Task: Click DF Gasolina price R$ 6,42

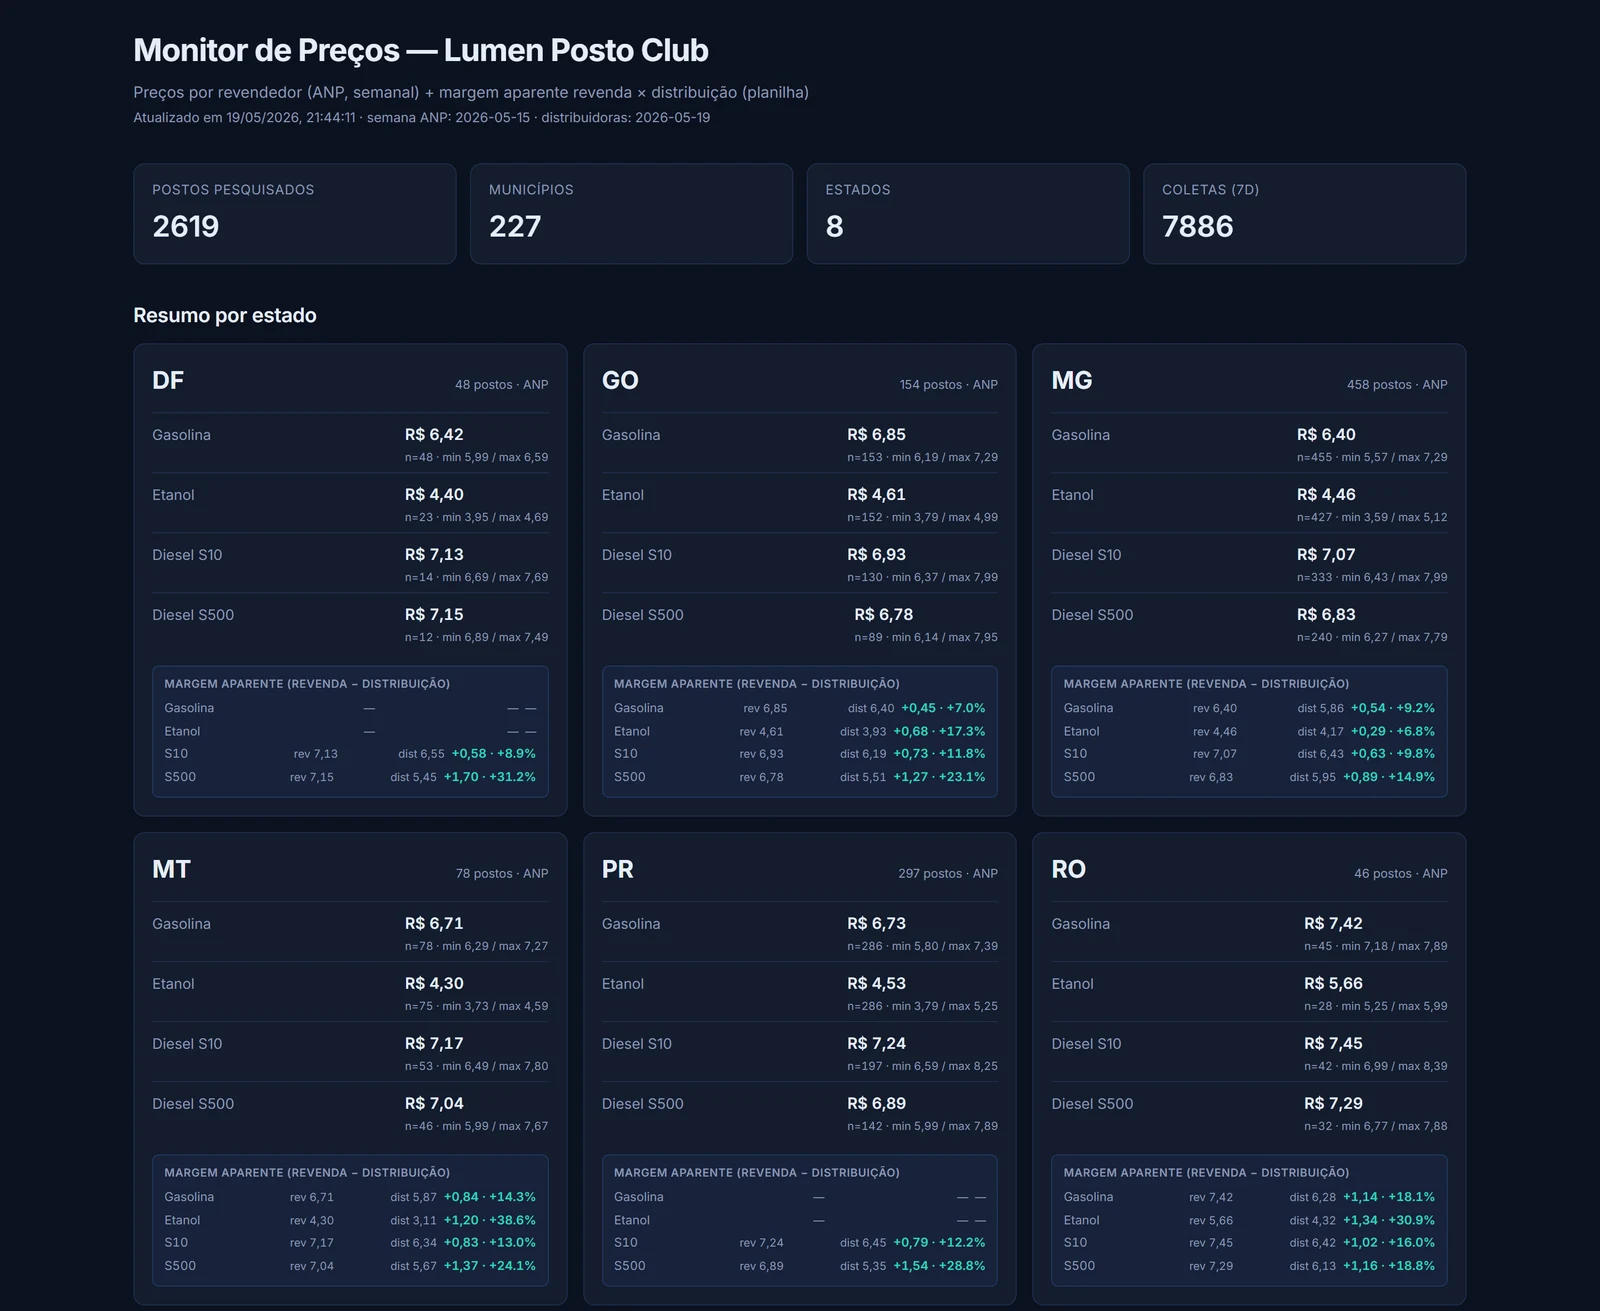Action: click(434, 434)
